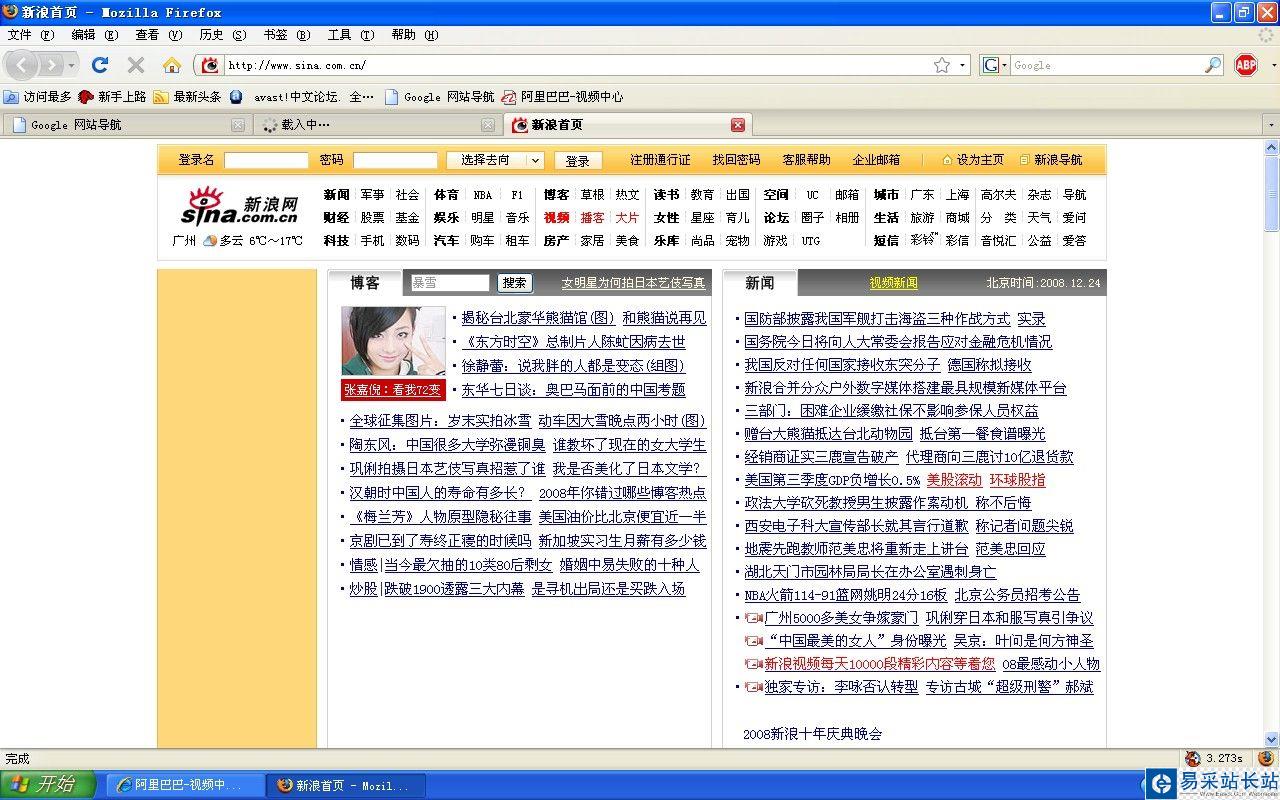Open the 书签 menu
Viewport: 1280px width, 800px height.
pyautogui.click(x=287, y=35)
